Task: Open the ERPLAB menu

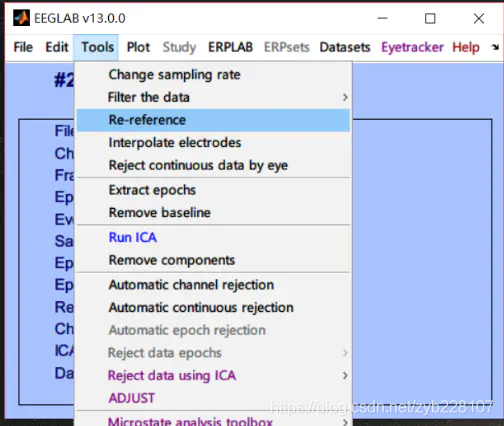Action: (x=230, y=47)
